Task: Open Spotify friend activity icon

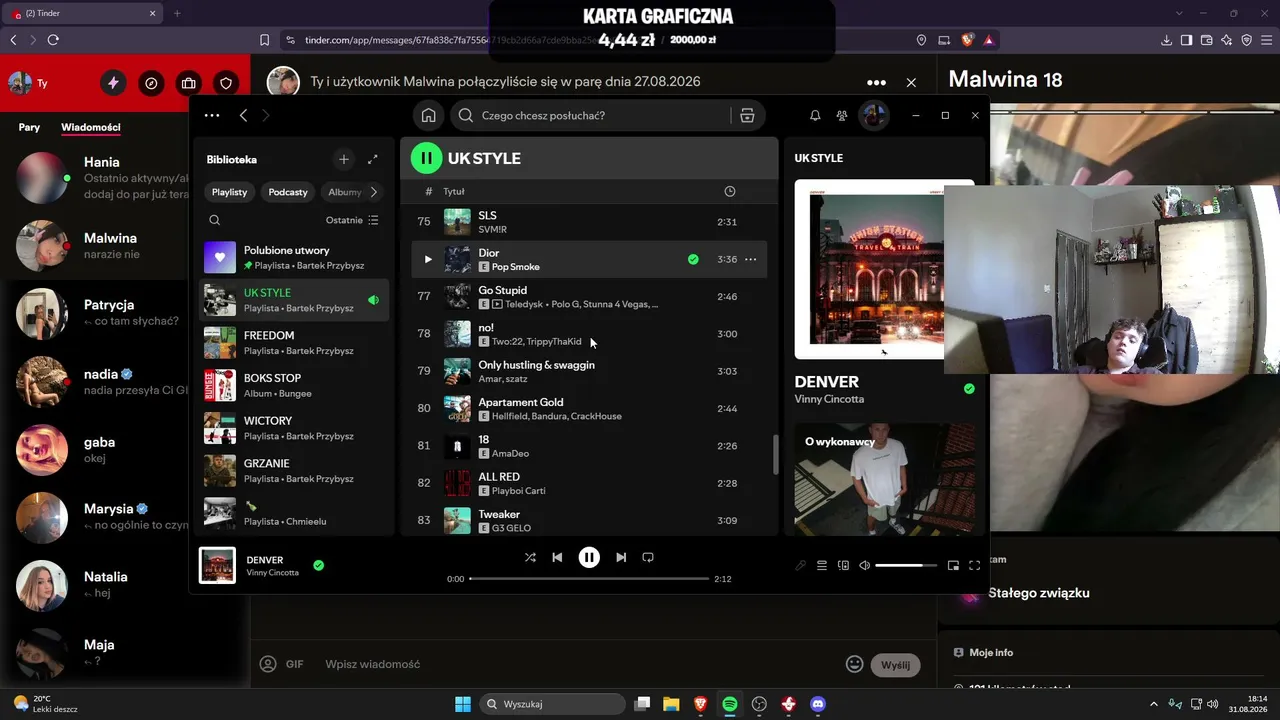Action: 842,115
